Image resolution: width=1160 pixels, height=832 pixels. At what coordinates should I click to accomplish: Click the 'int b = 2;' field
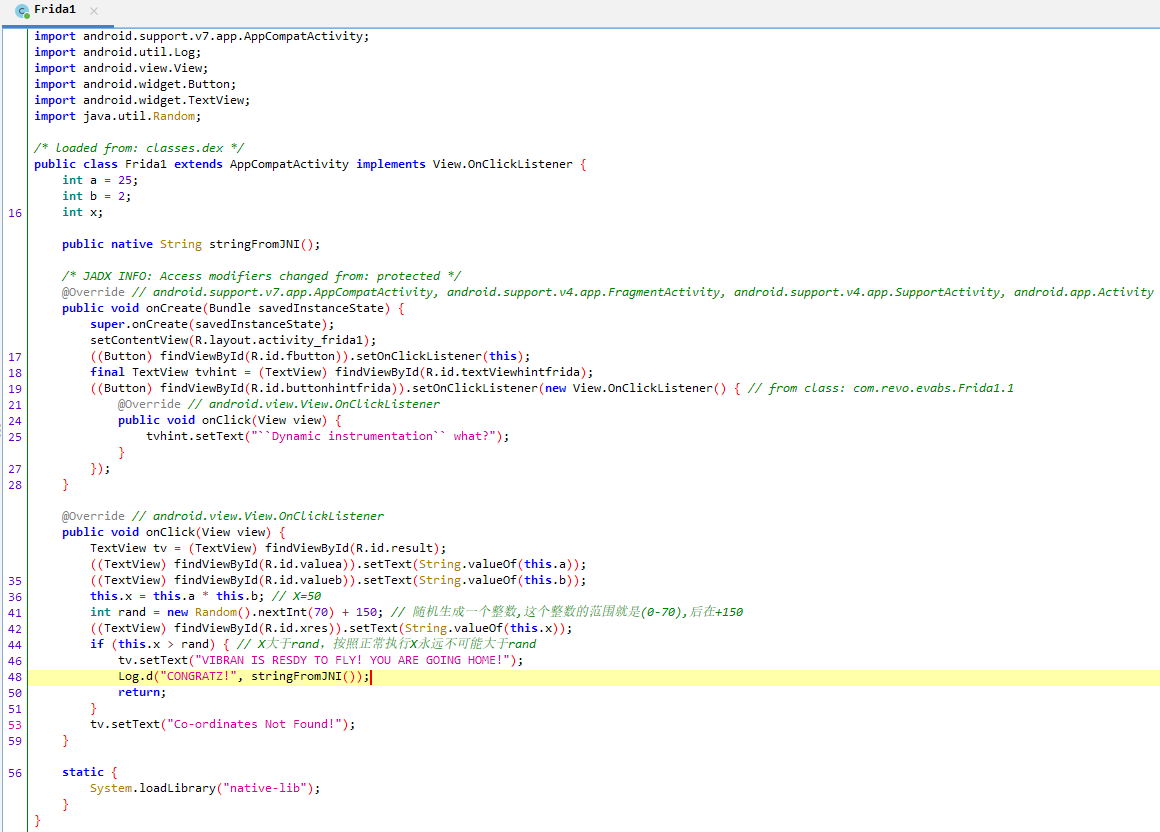pyautogui.click(x=96, y=196)
